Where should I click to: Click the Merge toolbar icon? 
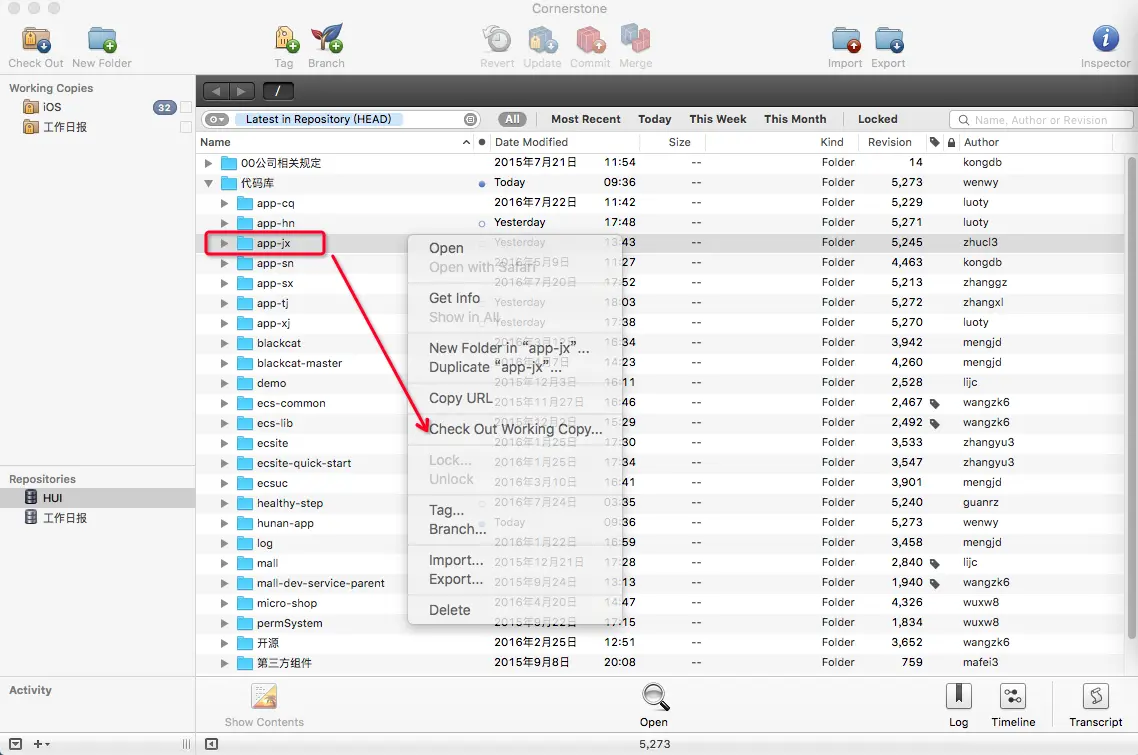coord(636,38)
